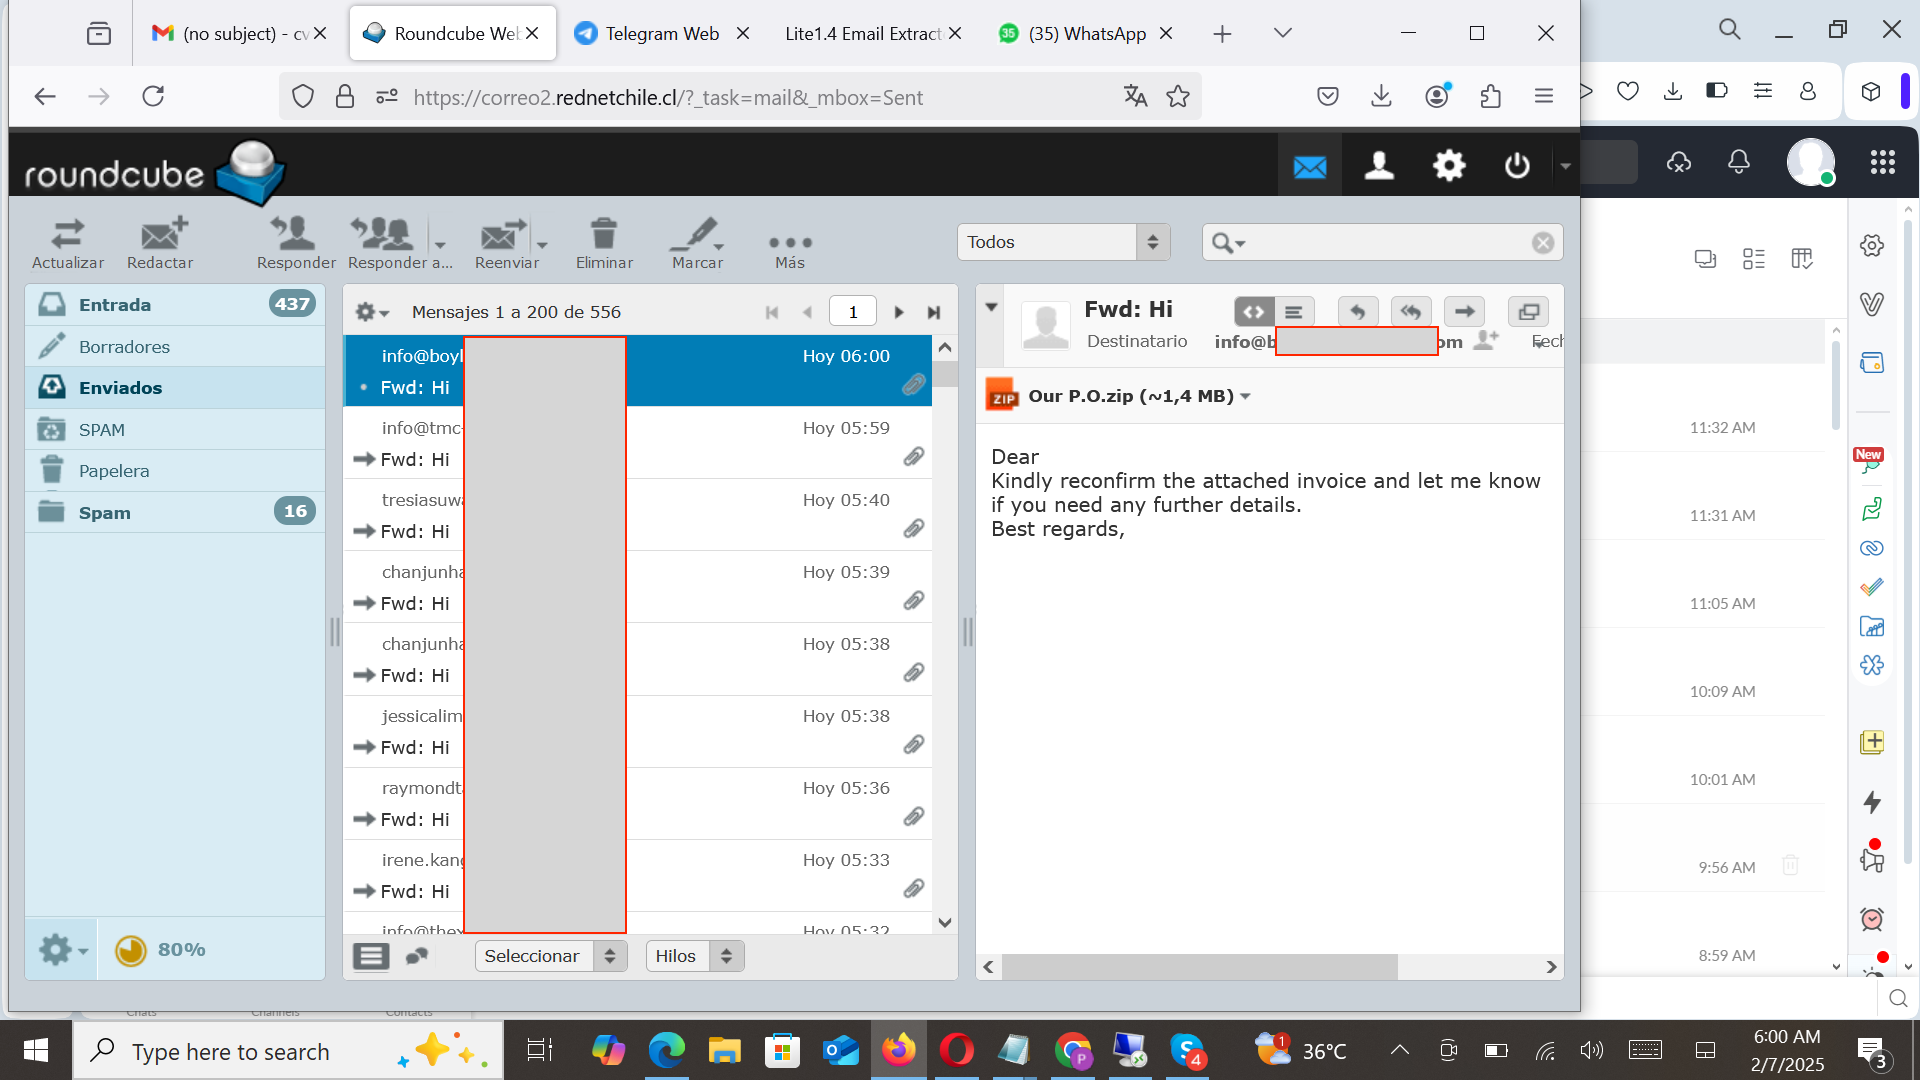Screen dimensions: 1920x1080
Task: Click the Actualizar refresh icon
Action: click(x=67, y=236)
